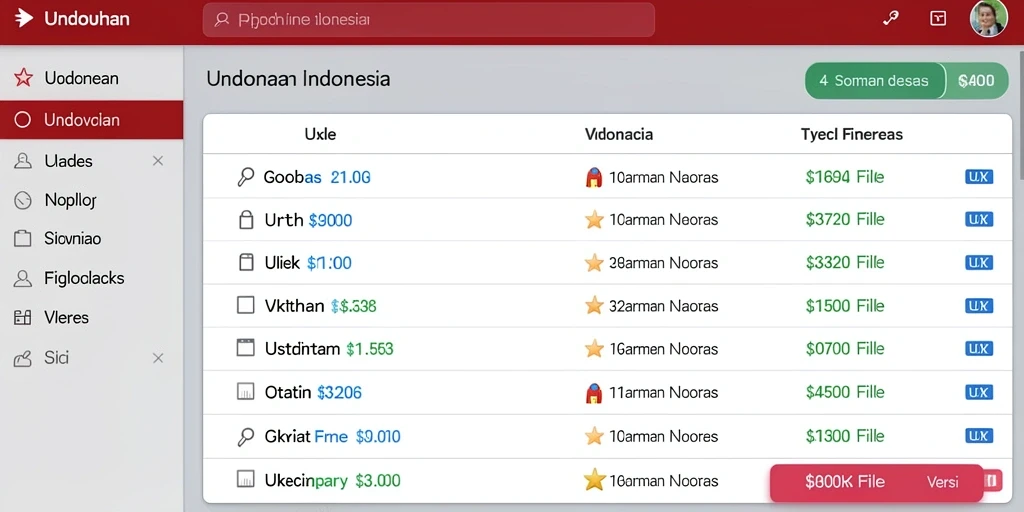Open Sici in the sidebar
Screen dimensions: 1024x512
(57, 357)
